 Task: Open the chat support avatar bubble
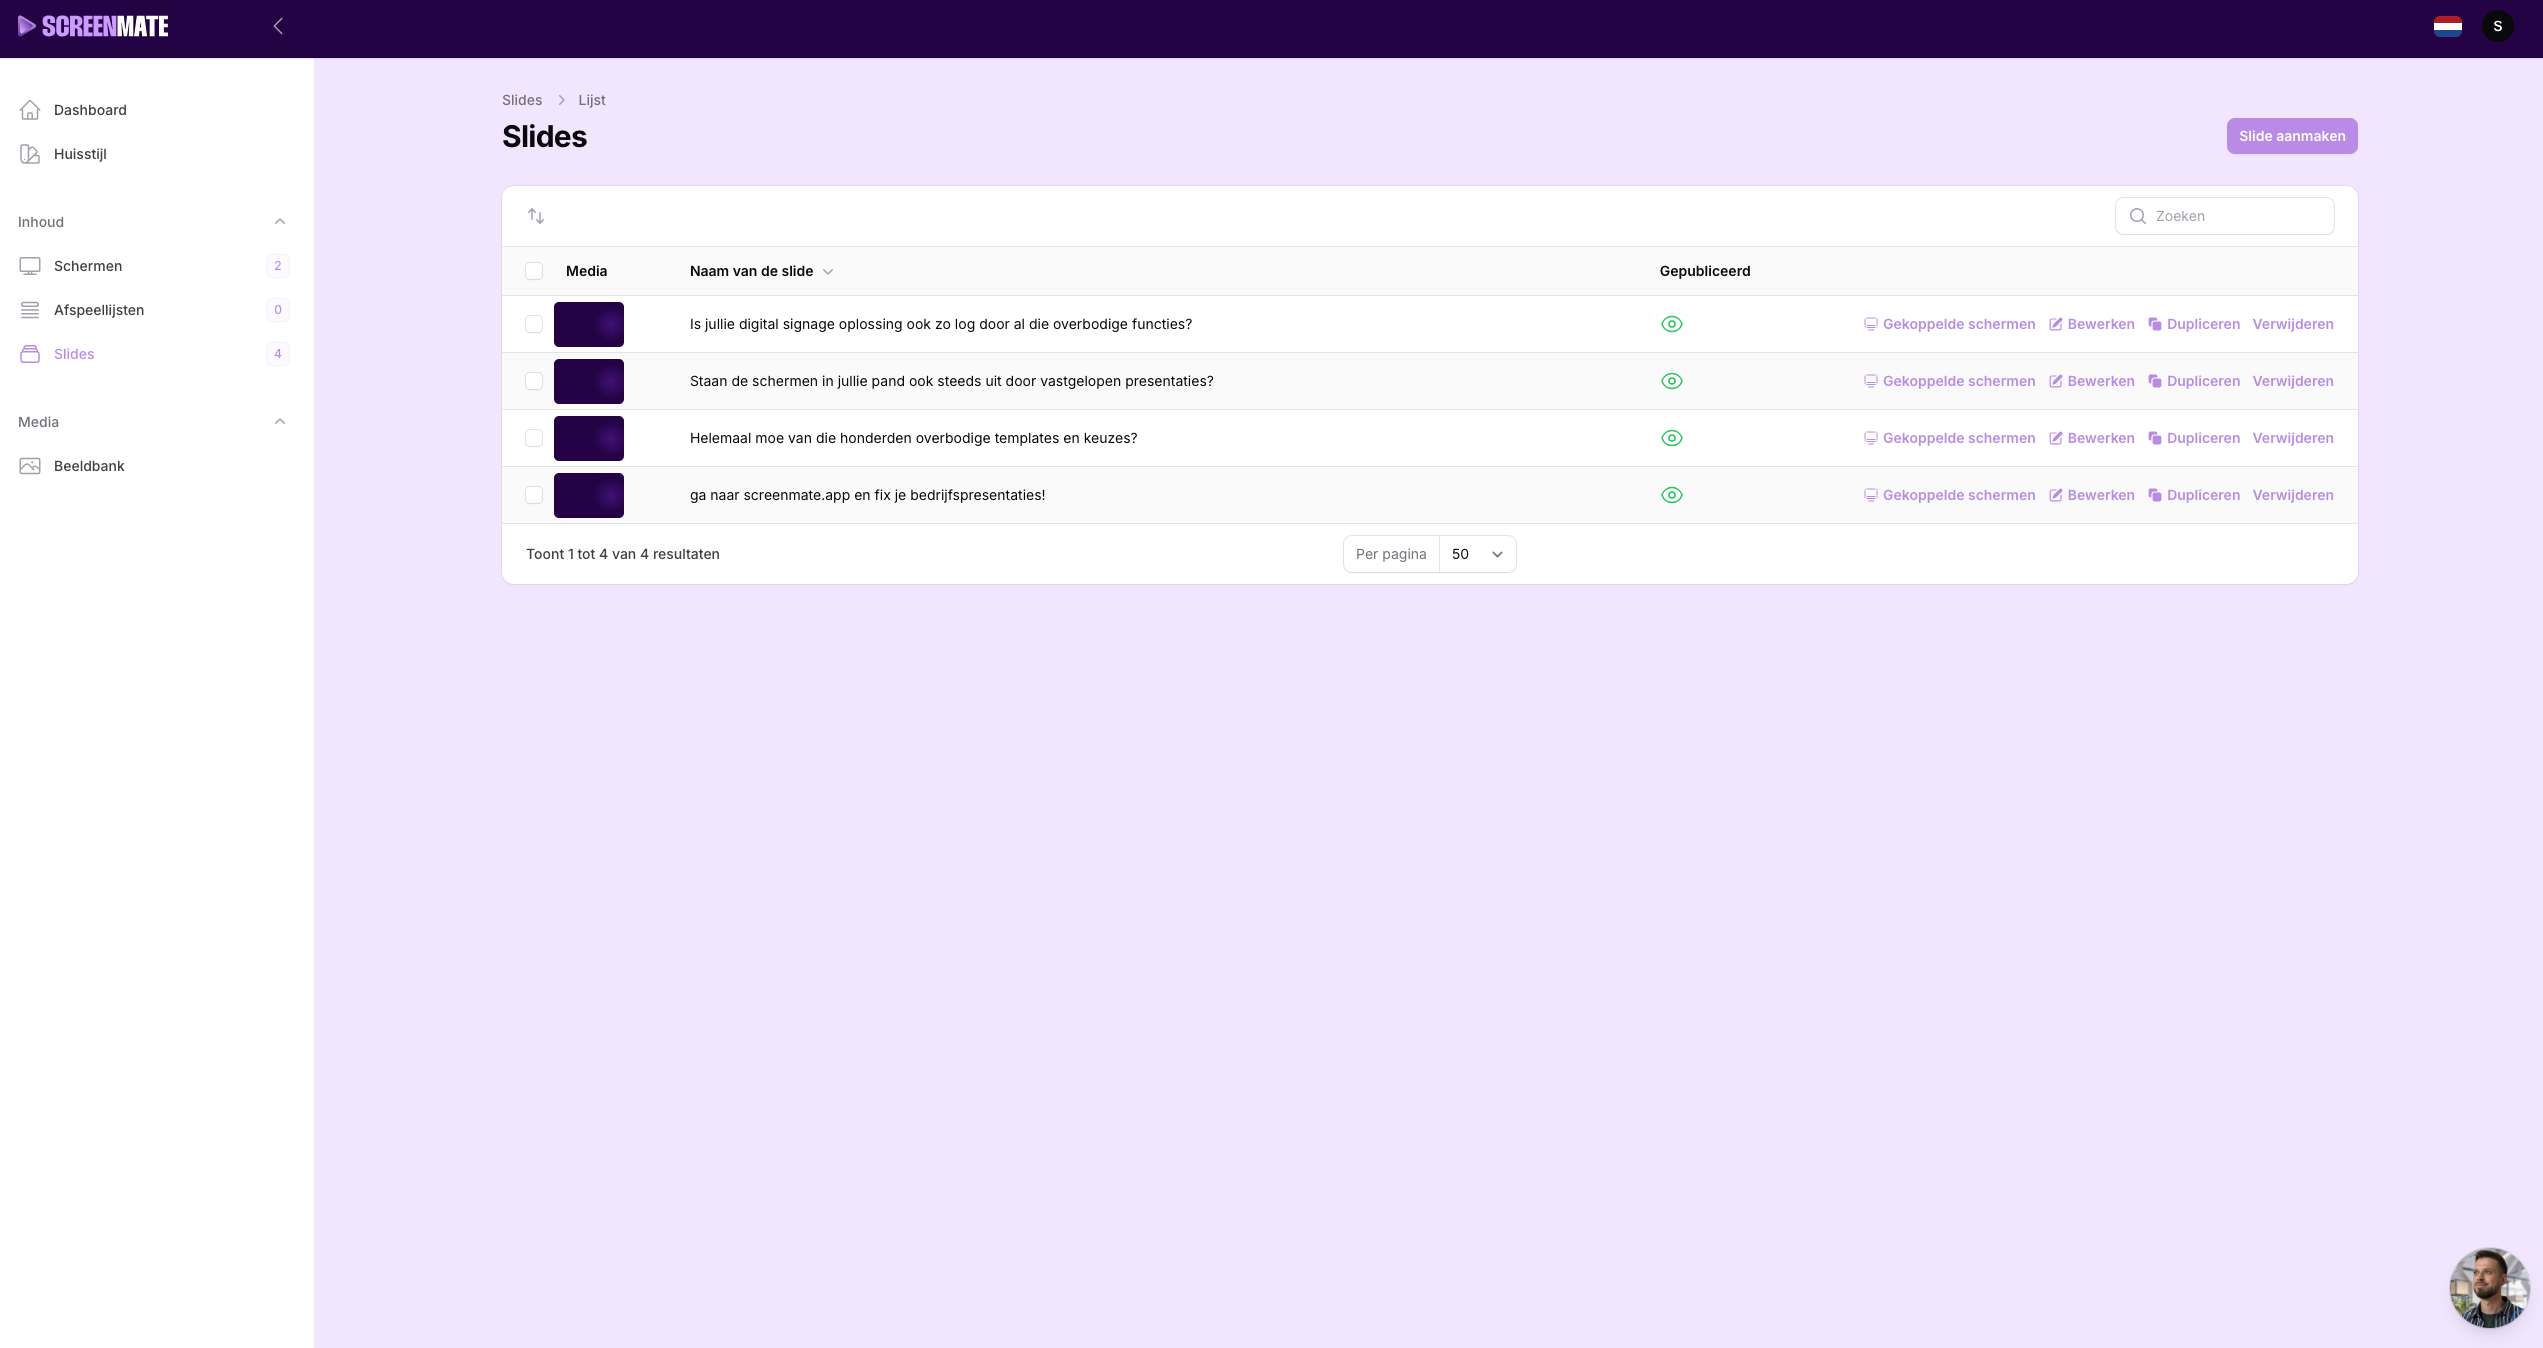[2488, 1287]
